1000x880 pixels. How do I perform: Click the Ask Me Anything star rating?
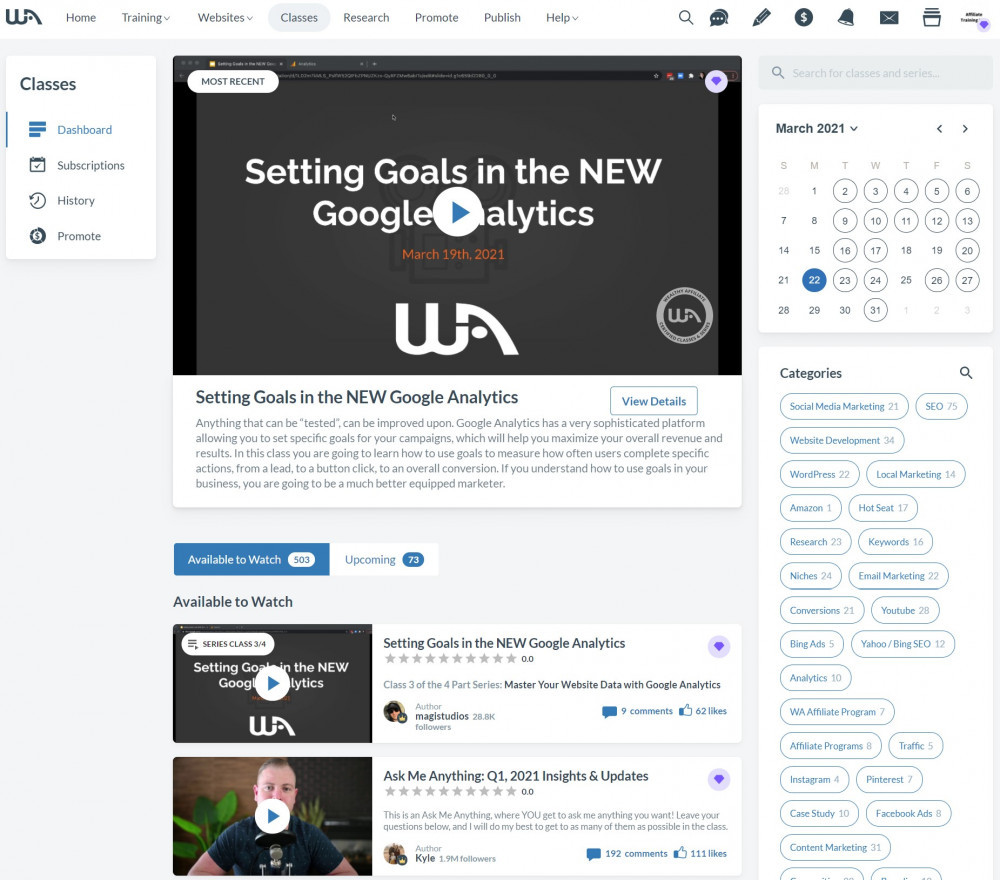click(x=450, y=791)
